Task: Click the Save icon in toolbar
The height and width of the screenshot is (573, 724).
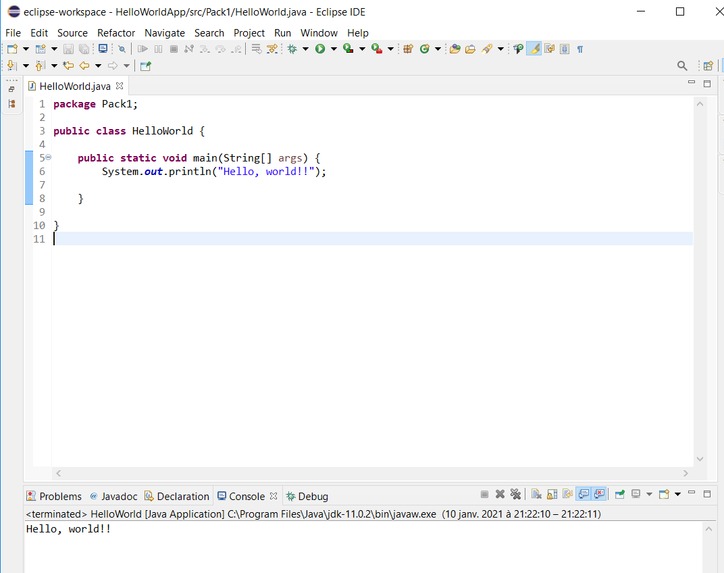Action: tap(68, 49)
